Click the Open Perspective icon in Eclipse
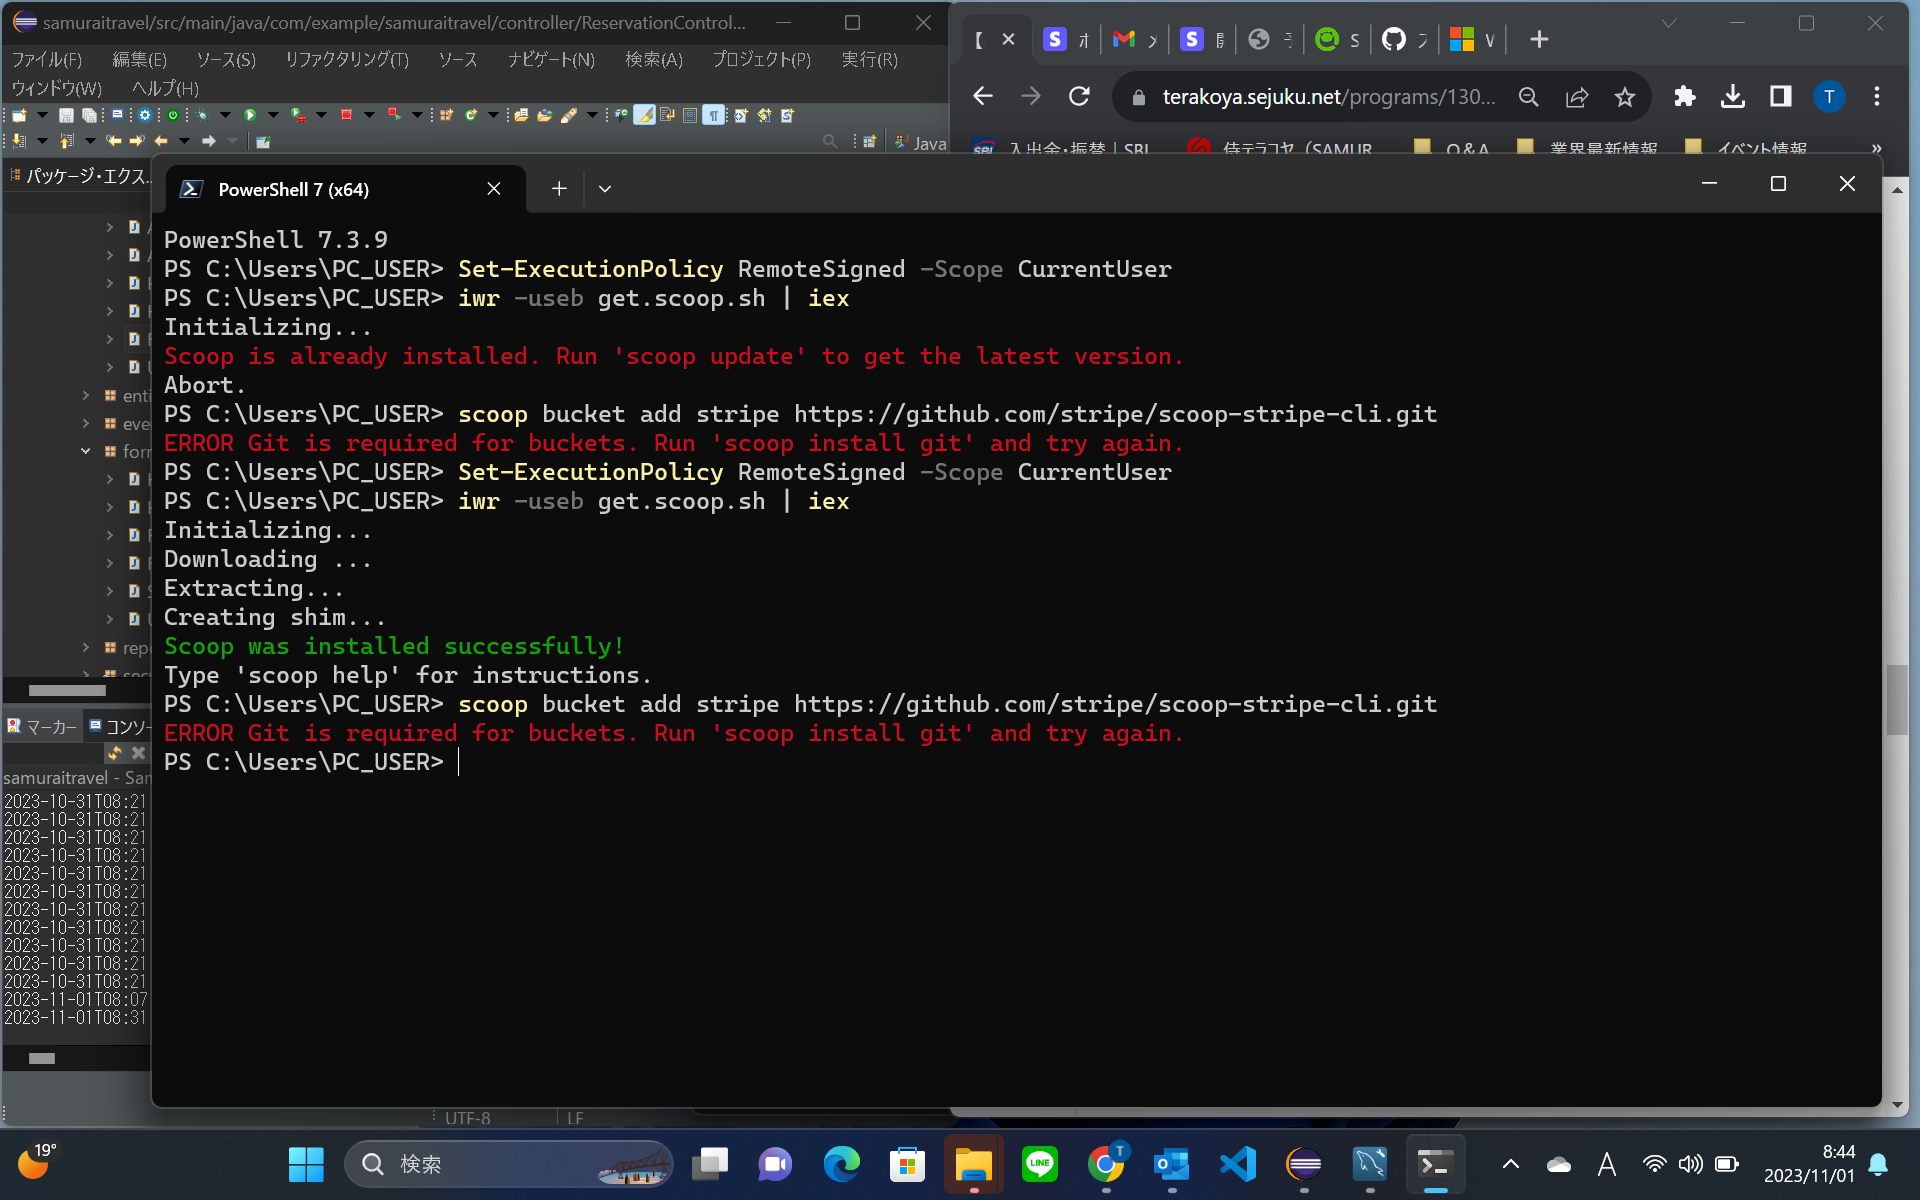This screenshot has width=1920, height=1200. click(869, 141)
